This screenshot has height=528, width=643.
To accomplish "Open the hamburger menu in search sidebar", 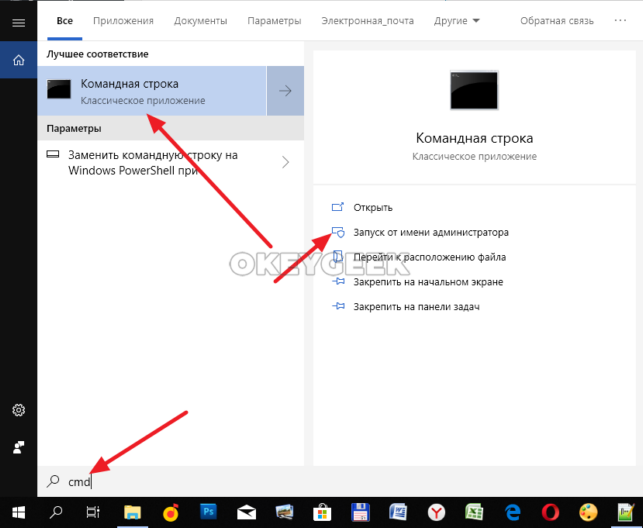I will click(18, 23).
